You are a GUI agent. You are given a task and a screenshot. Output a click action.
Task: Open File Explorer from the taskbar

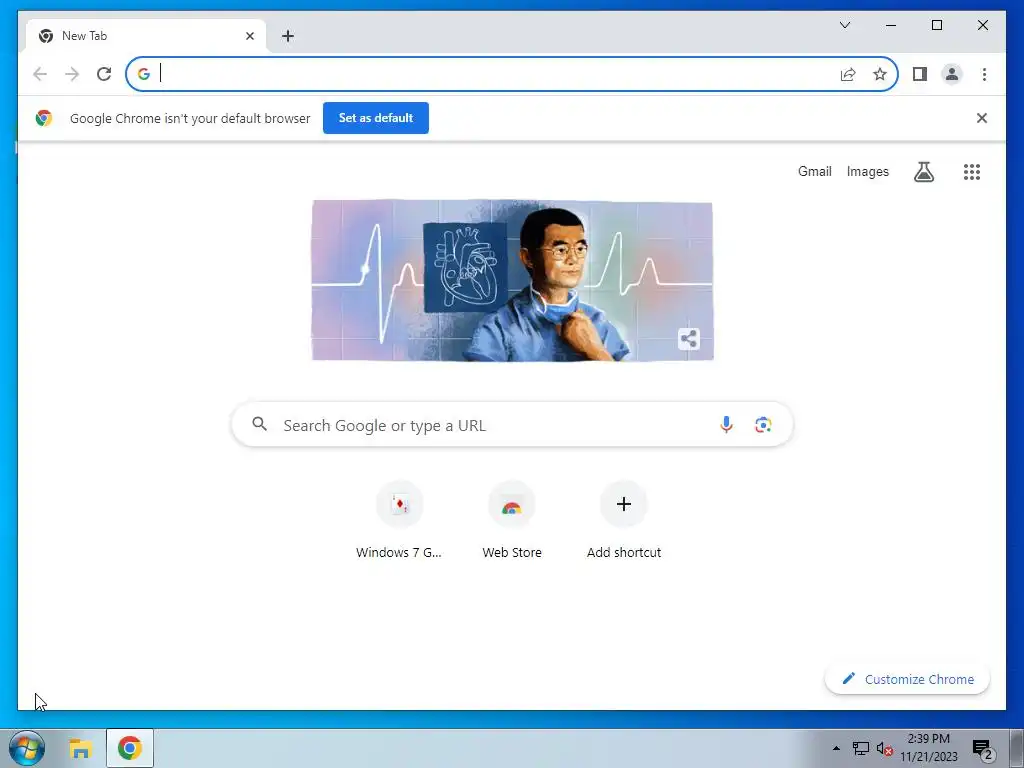point(80,748)
